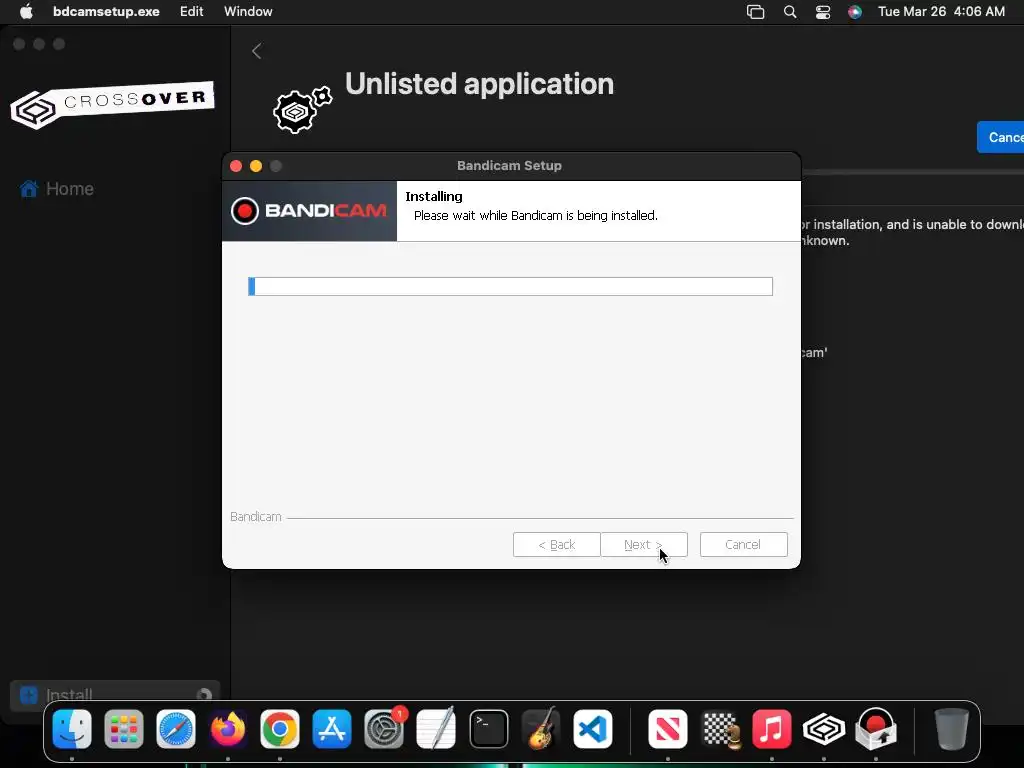Click the Installing heading text
This screenshot has width=1024, height=768.
pos(434,197)
